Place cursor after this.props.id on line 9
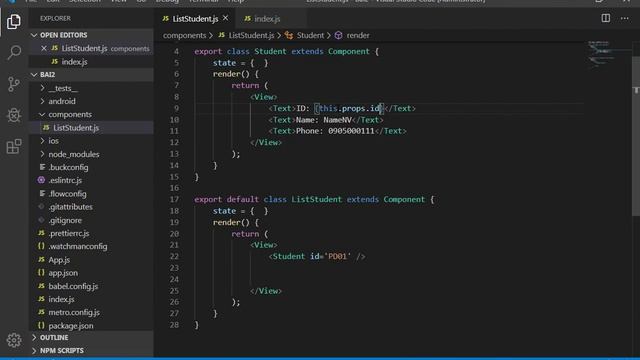Screen dimensions: 640x360 click(x=381, y=108)
